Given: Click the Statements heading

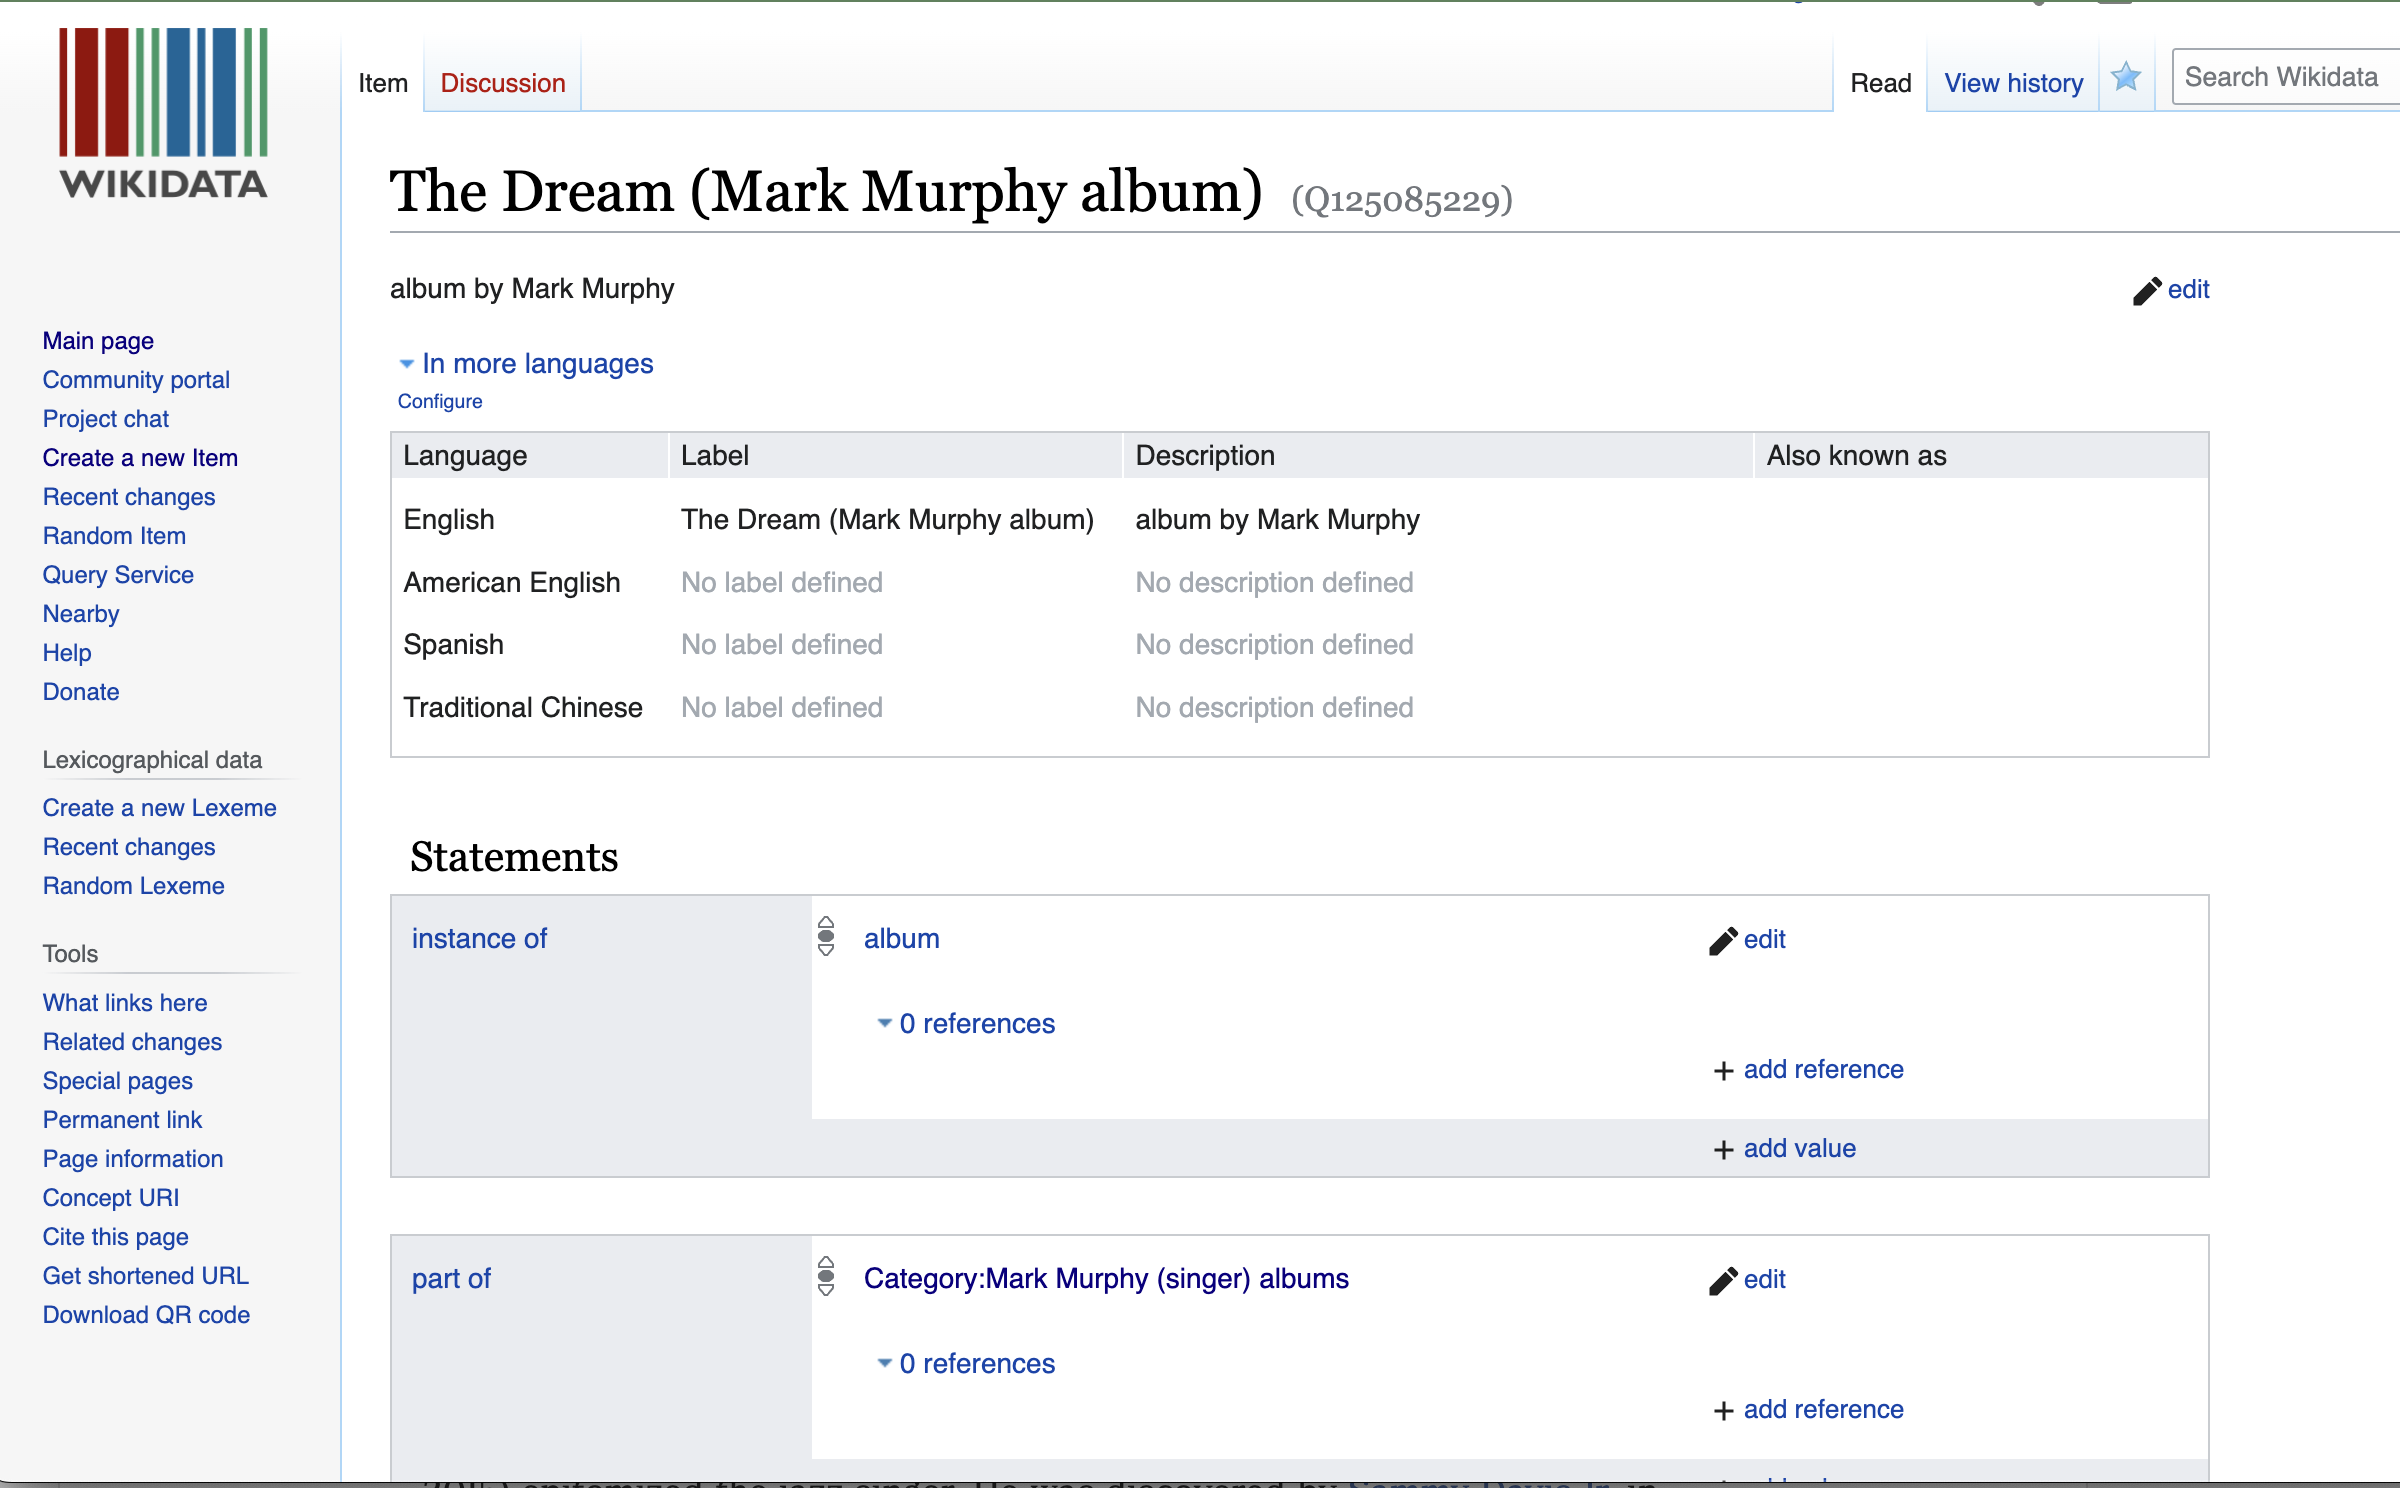Looking at the screenshot, I should 514,857.
